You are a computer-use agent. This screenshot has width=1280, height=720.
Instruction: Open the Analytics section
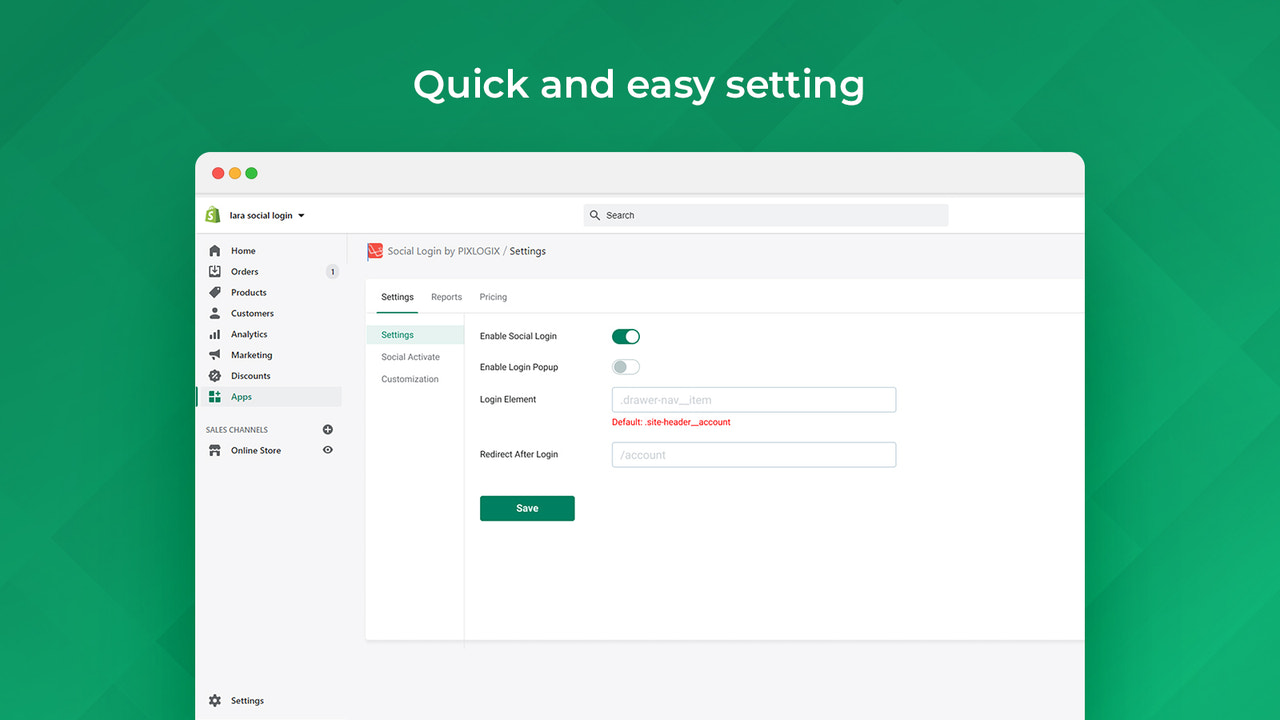click(215, 334)
